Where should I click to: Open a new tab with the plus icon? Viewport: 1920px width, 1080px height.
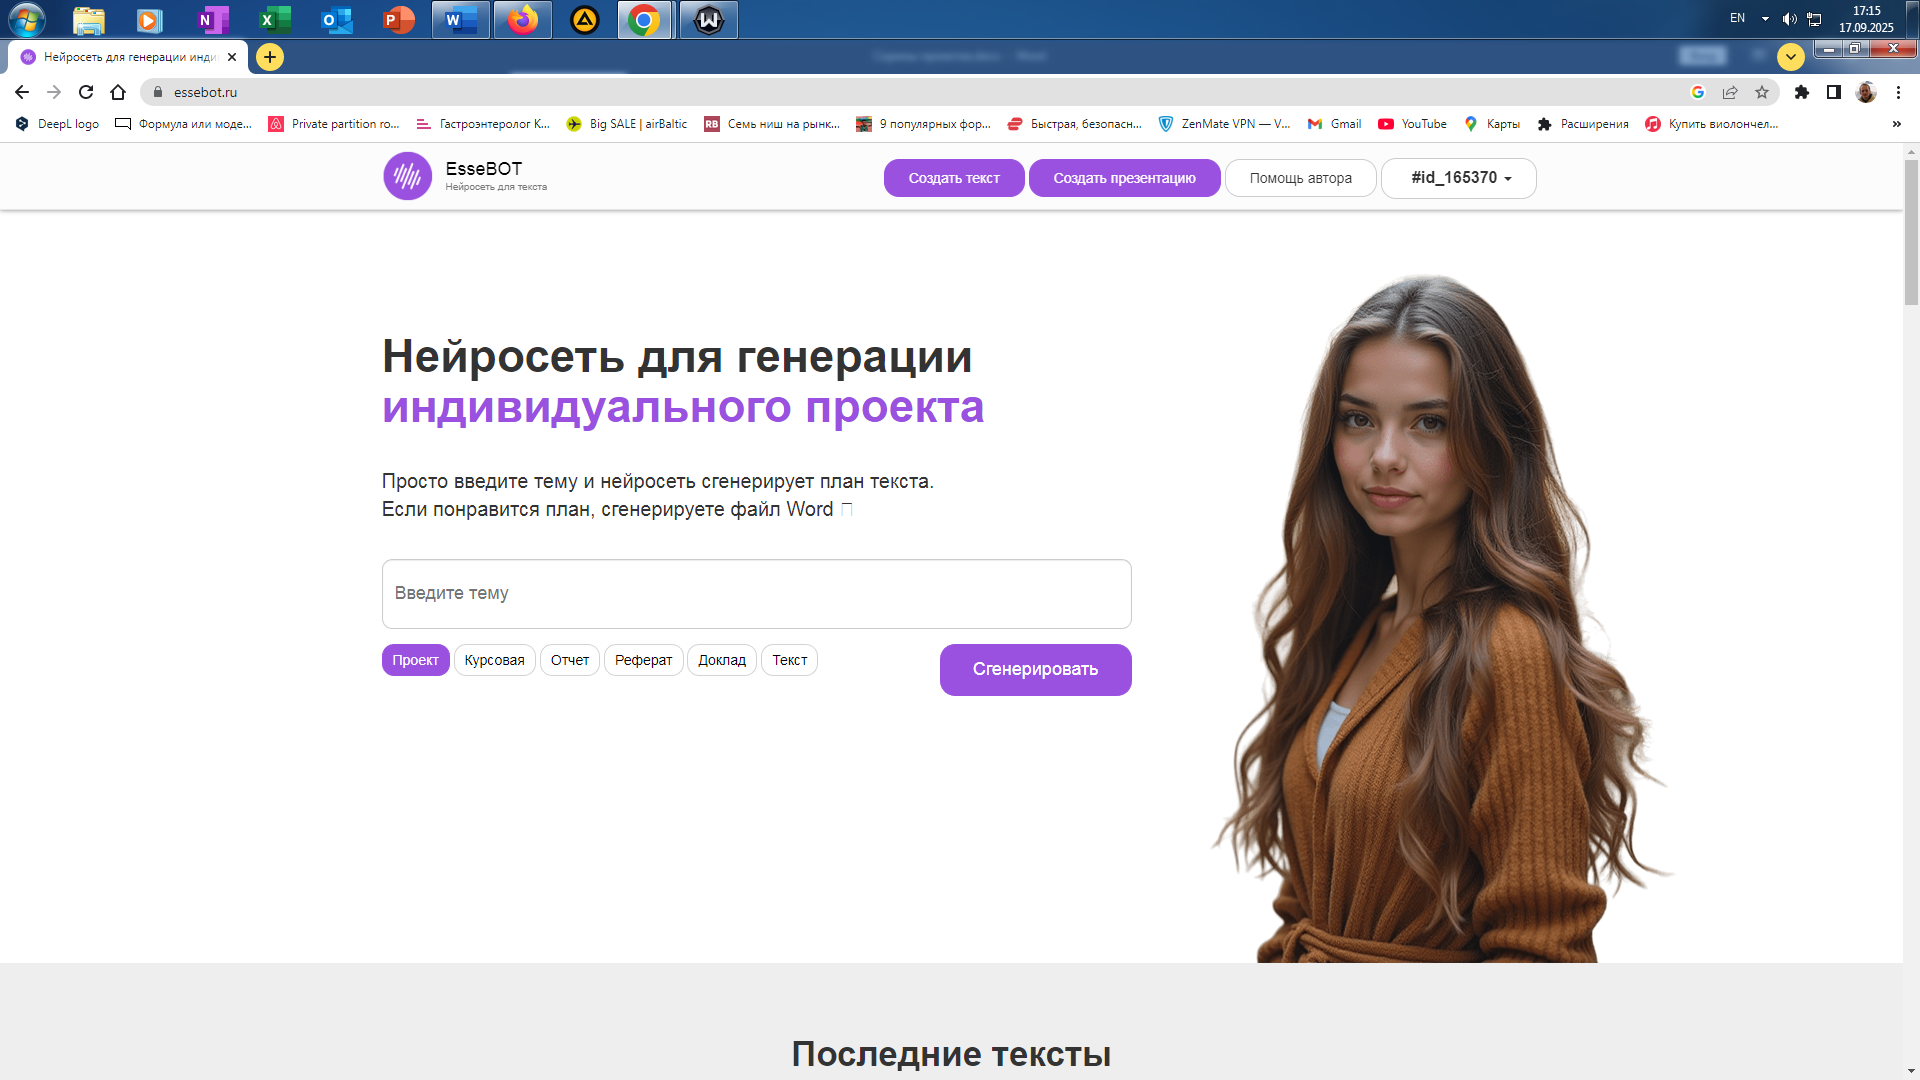(270, 57)
